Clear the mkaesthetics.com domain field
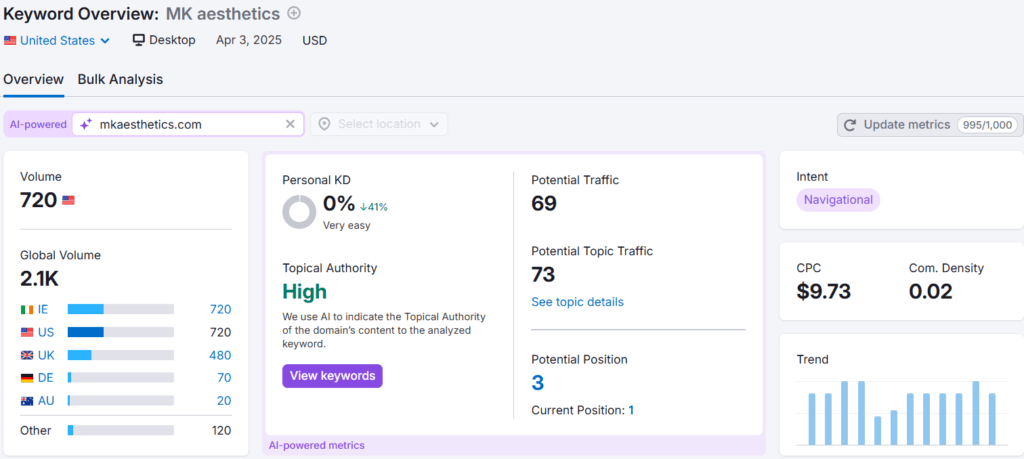This screenshot has height=459, width=1024. pos(291,124)
